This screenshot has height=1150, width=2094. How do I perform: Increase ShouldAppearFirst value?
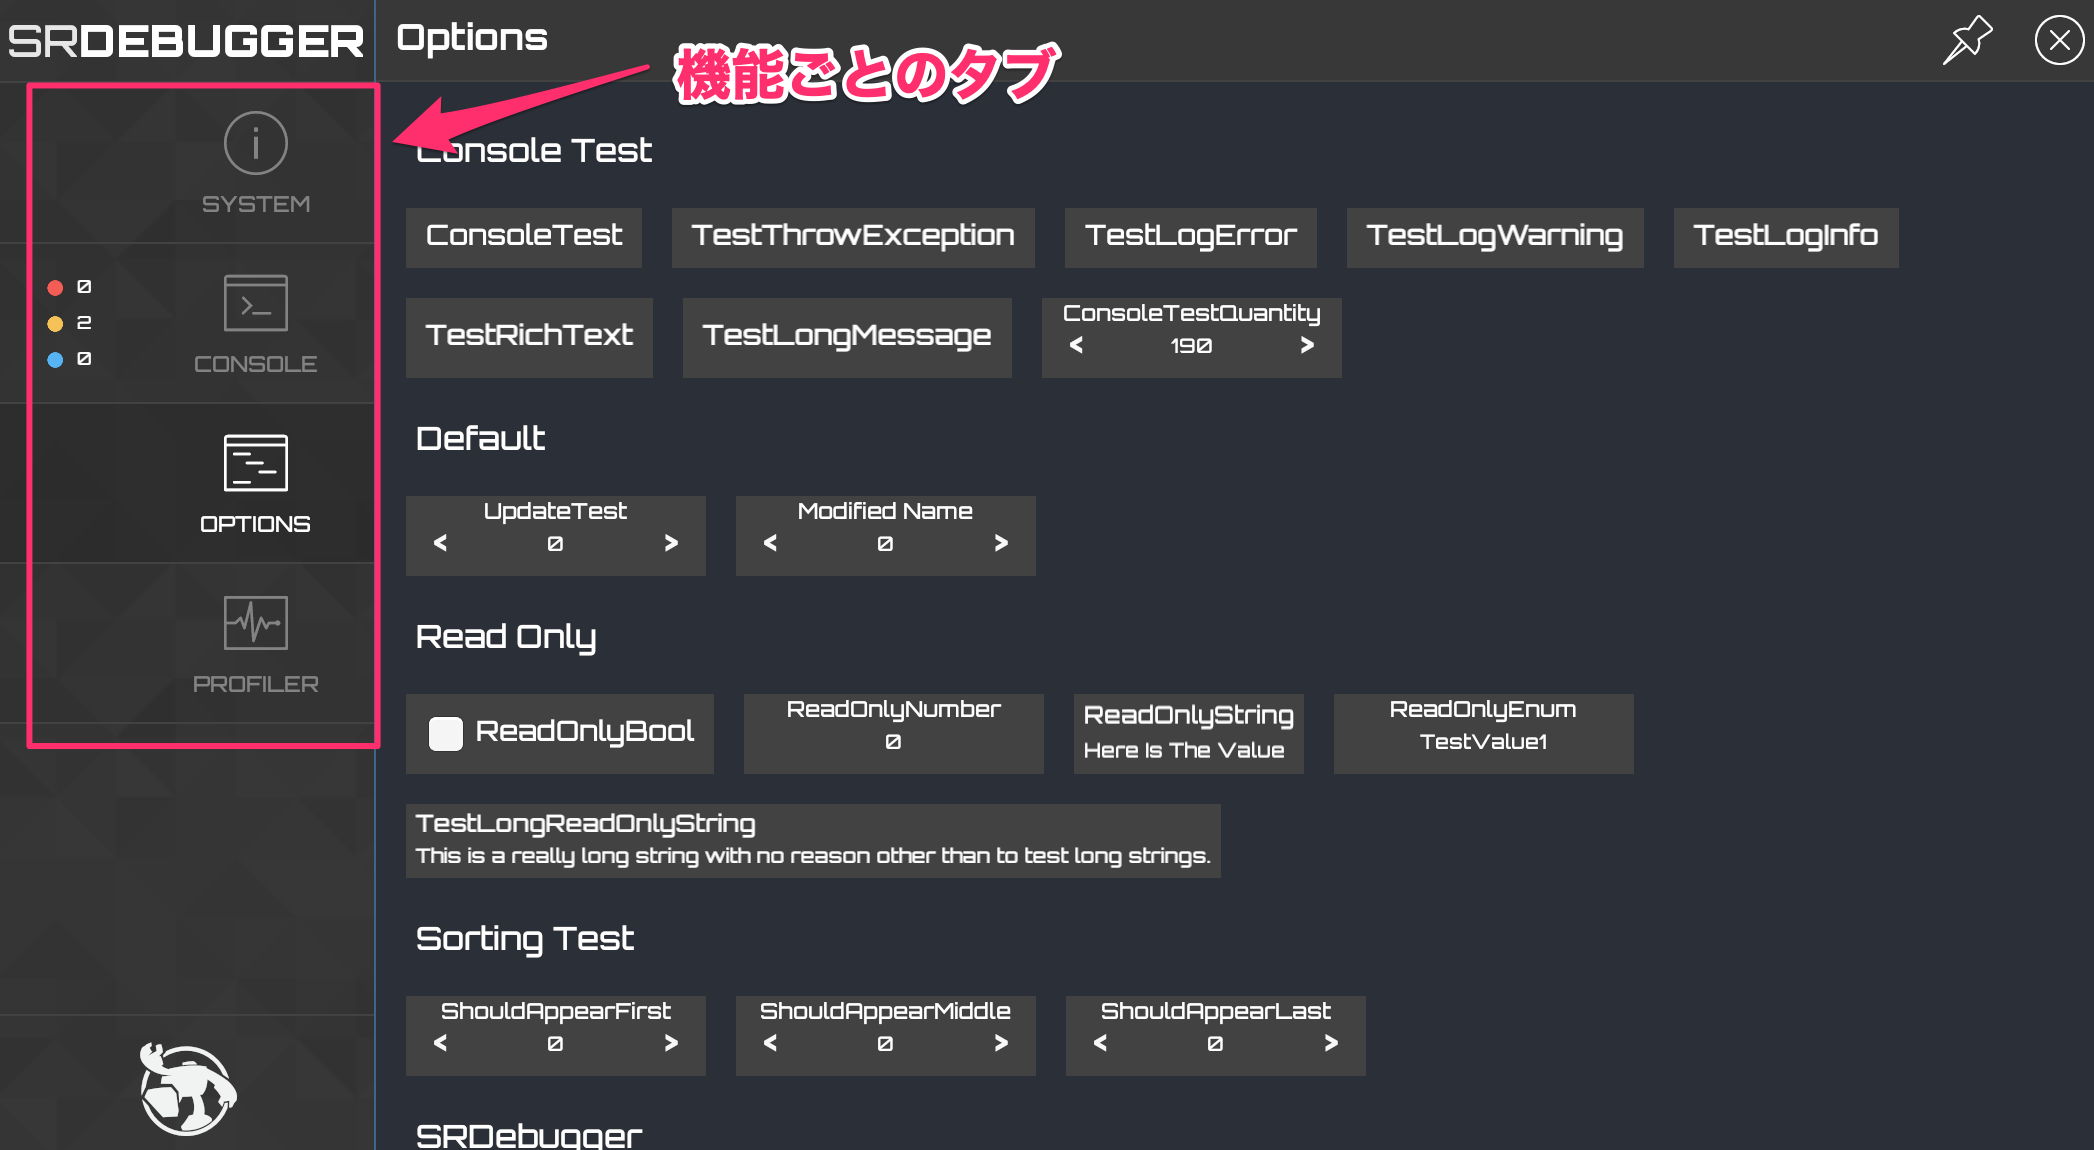[671, 1043]
